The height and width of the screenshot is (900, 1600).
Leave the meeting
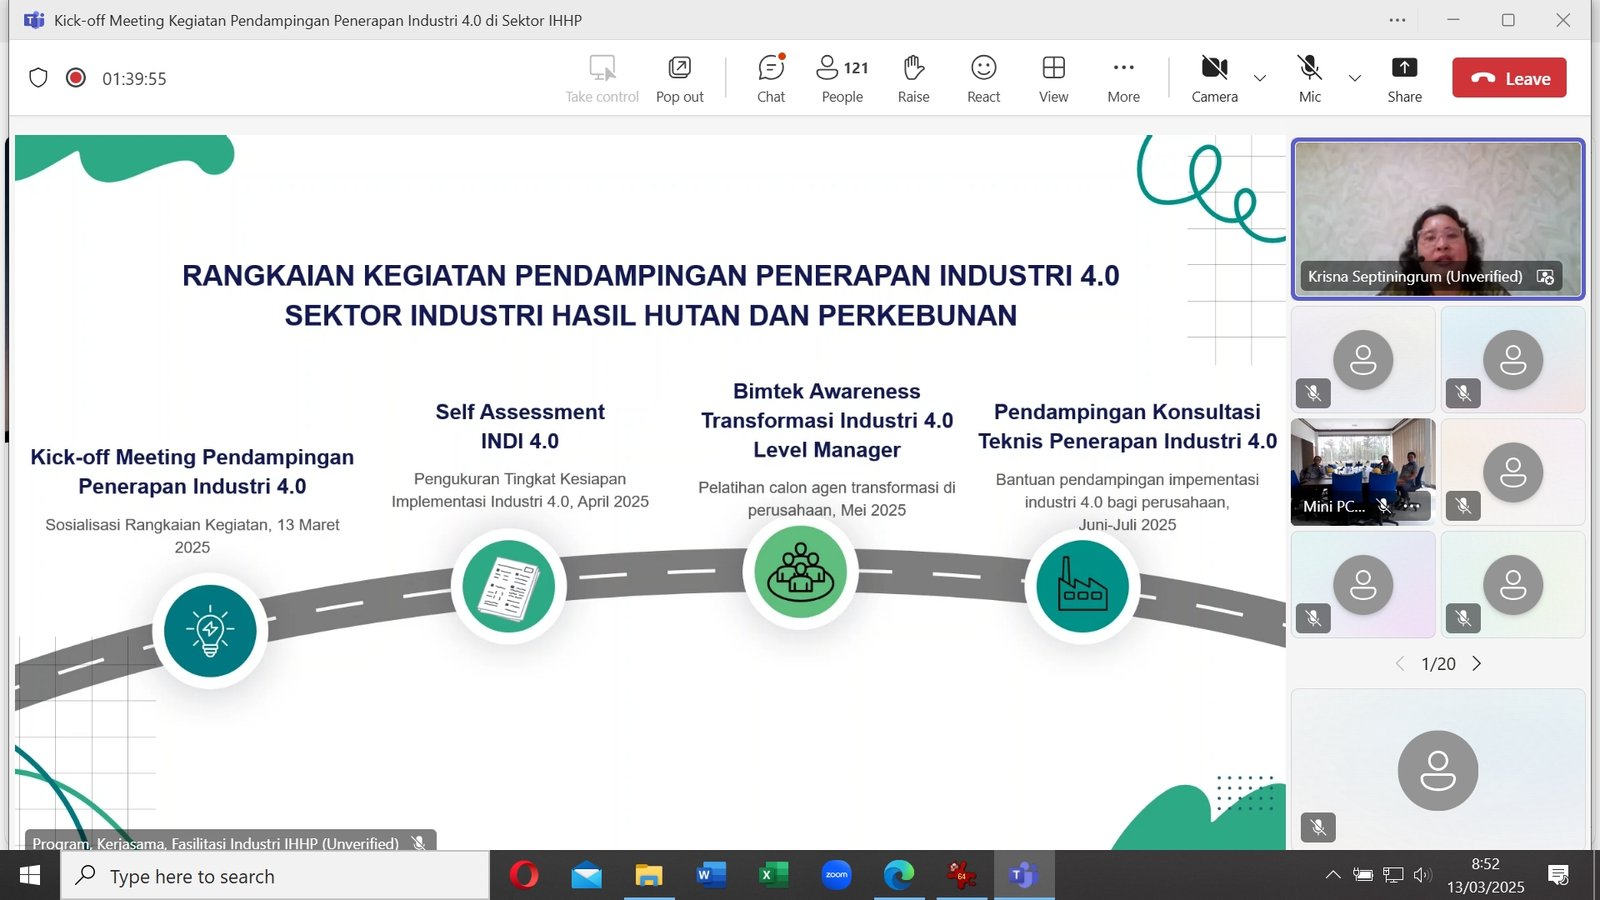pyautogui.click(x=1509, y=78)
